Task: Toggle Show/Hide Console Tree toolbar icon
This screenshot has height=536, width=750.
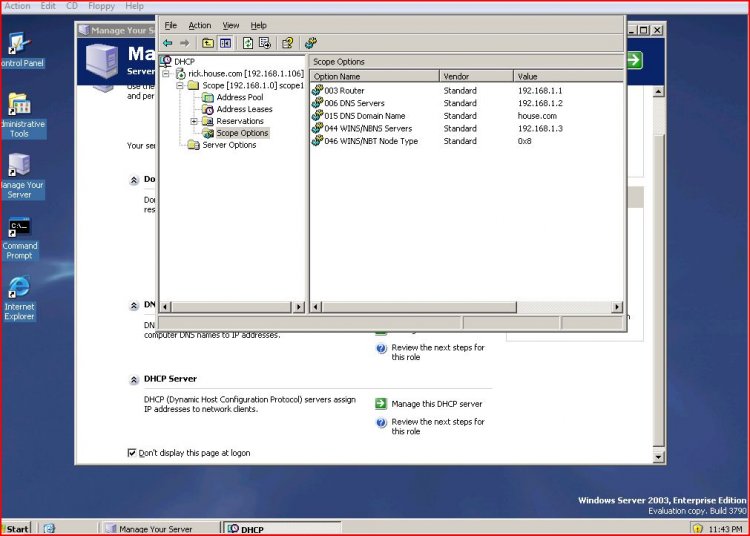Action: [x=225, y=43]
